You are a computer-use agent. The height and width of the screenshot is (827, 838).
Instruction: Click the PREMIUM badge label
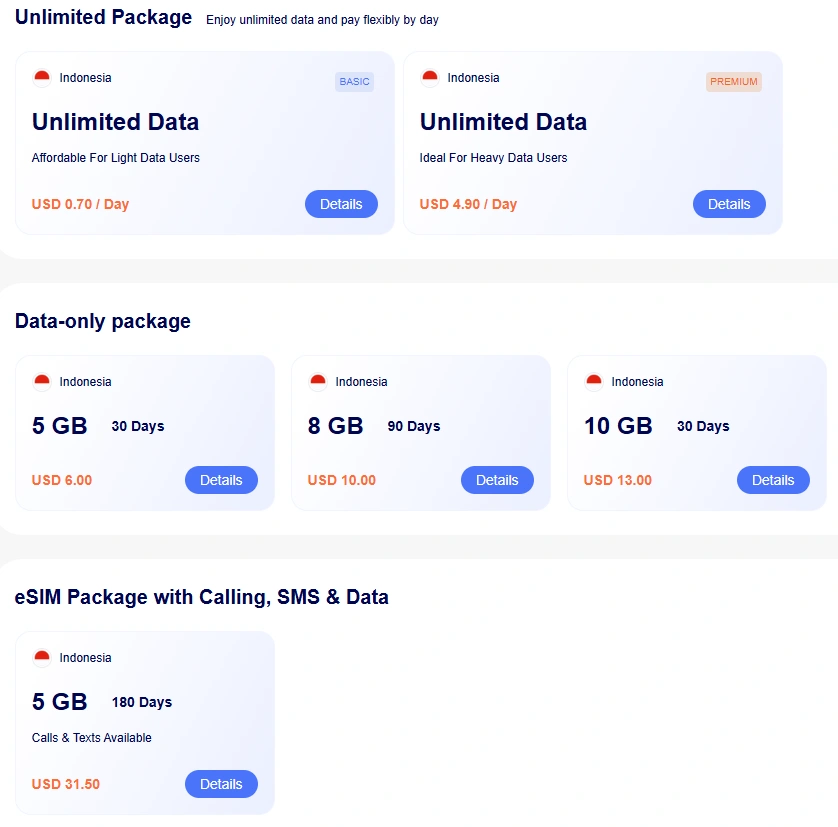click(x=734, y=82)
